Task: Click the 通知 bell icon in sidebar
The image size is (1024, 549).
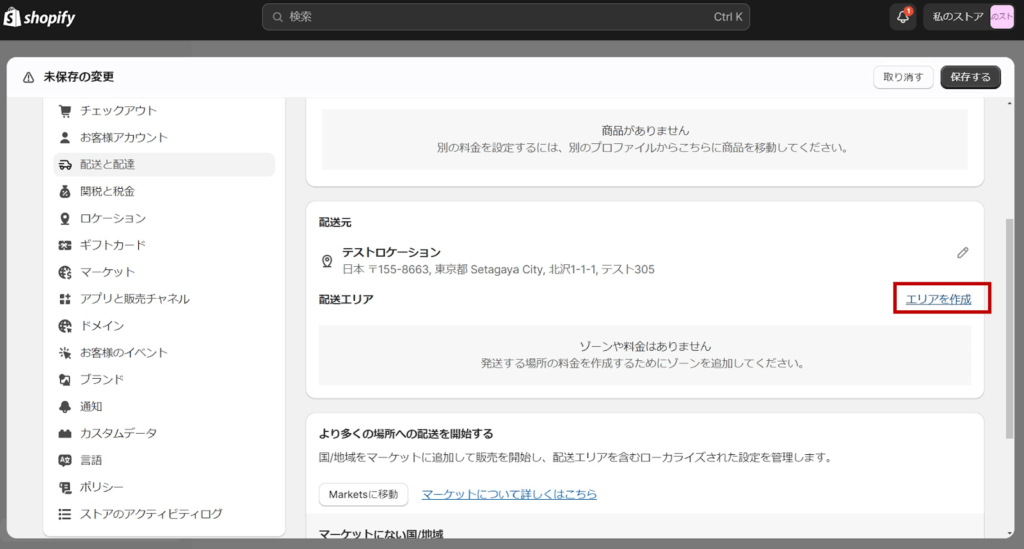Action: pyautogui.click(x=65, y=407)
